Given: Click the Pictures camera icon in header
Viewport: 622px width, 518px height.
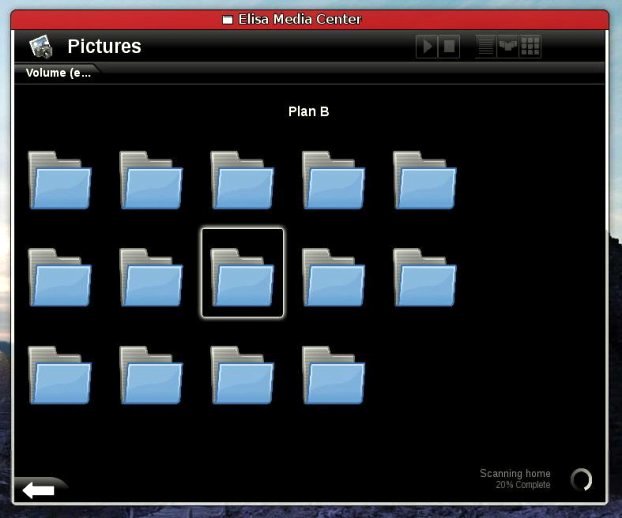Looking at the screenshot, I should pos(40,46).
